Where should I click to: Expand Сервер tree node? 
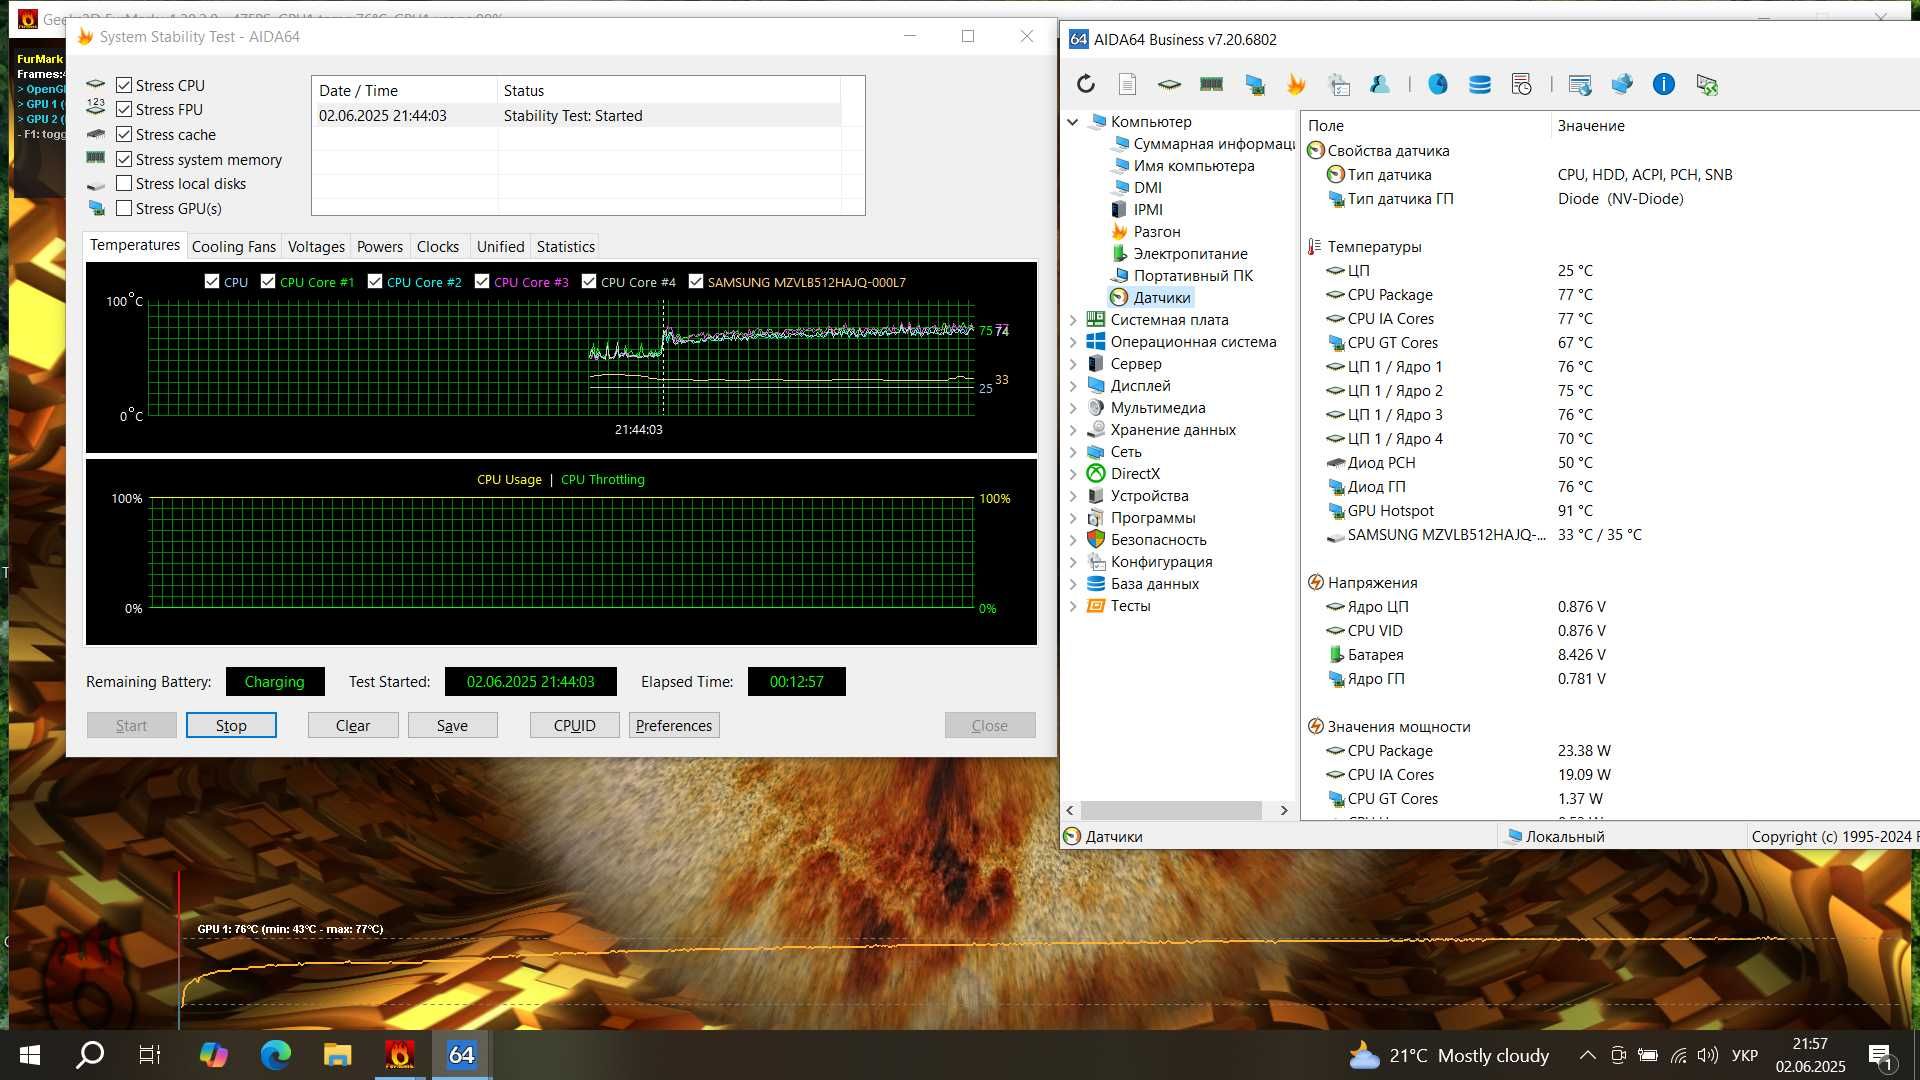coord(1073,364)
